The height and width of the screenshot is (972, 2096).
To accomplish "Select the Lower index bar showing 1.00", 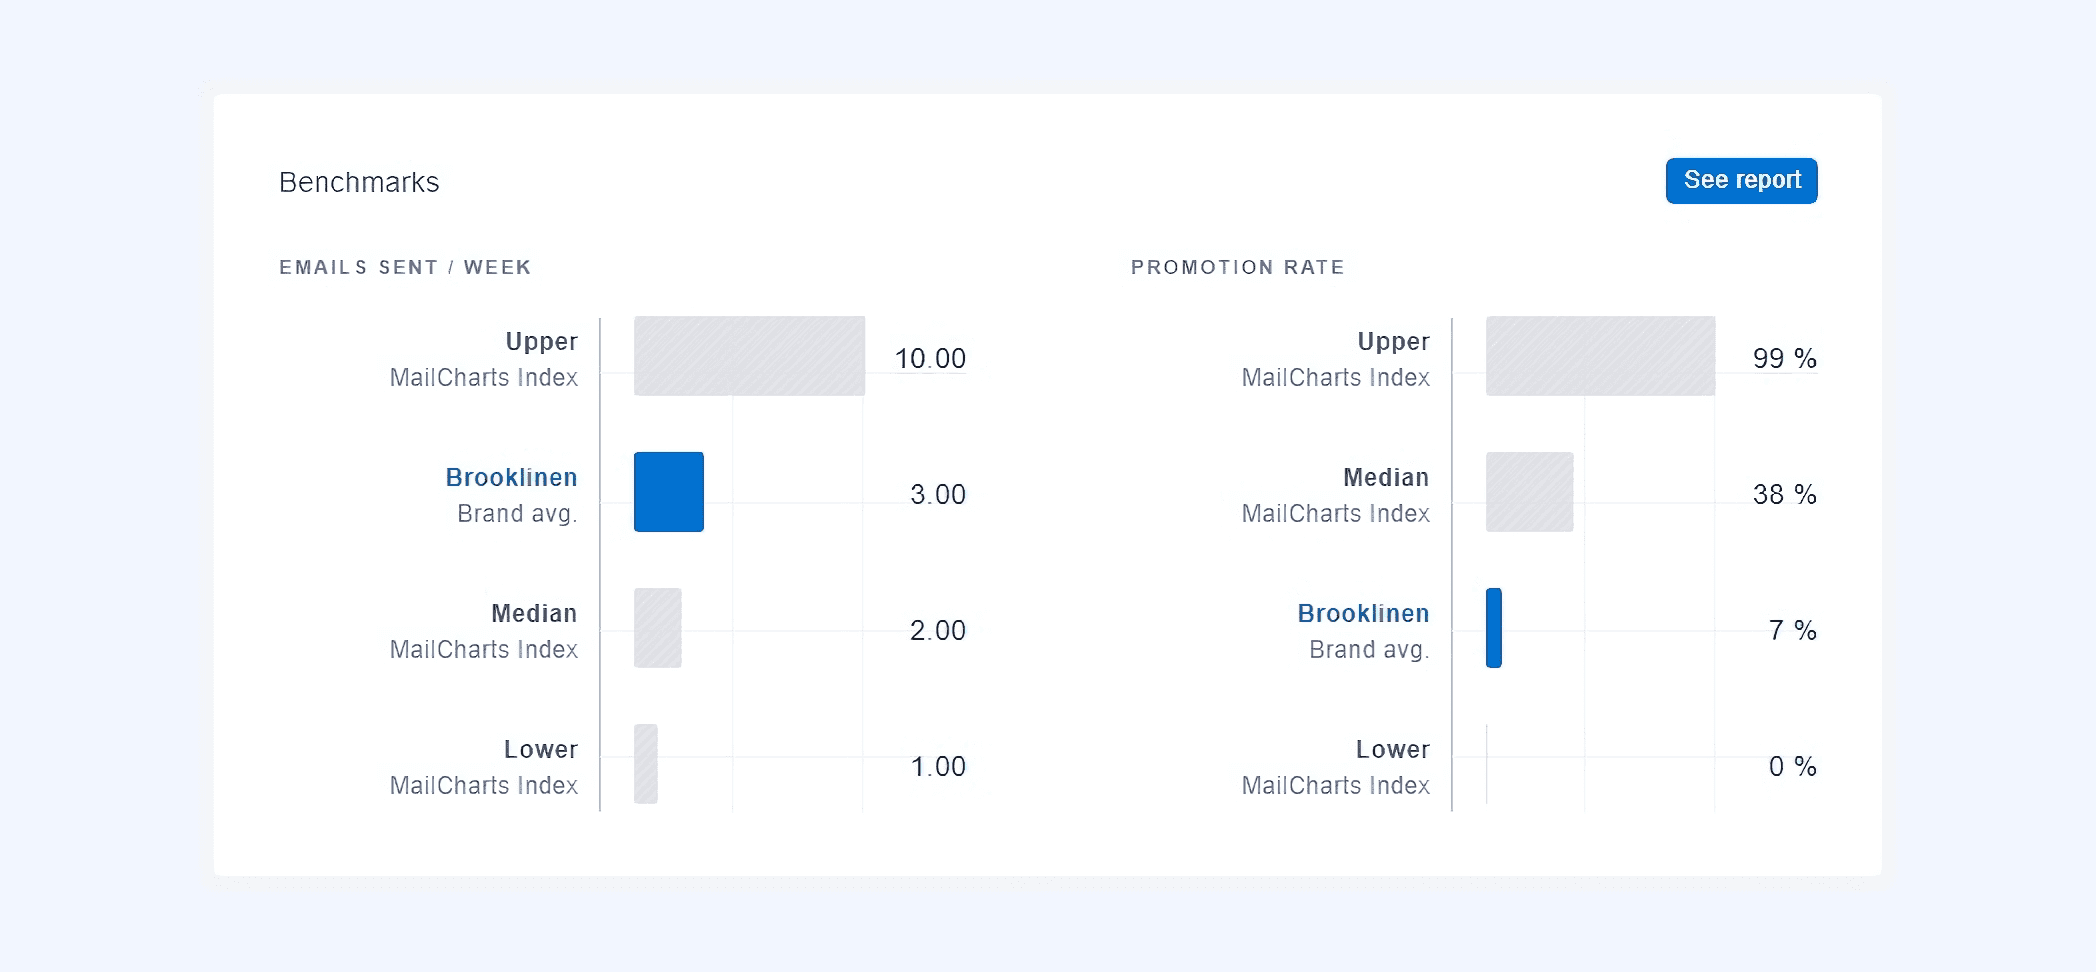I will tap(646, 764).
